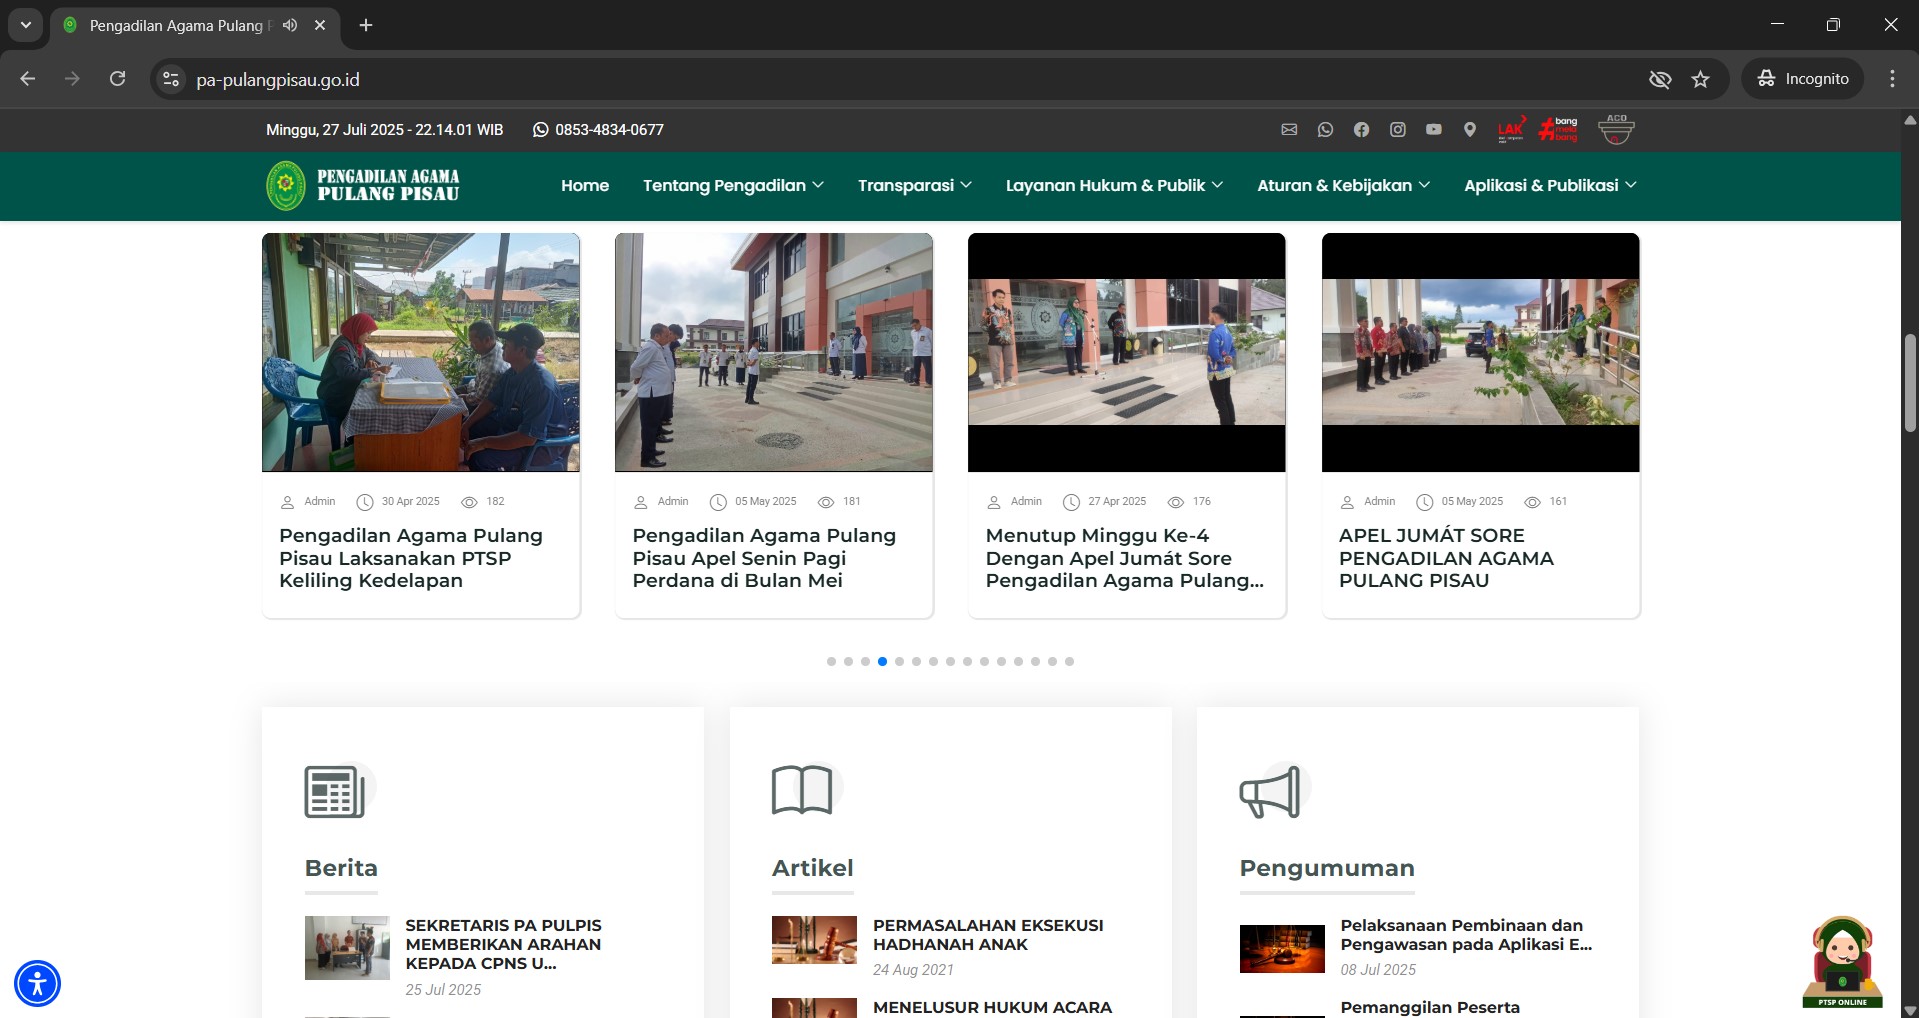Click the map location pin icon
Viewport: 1919px width, 1018px height.
point(1469,130)
